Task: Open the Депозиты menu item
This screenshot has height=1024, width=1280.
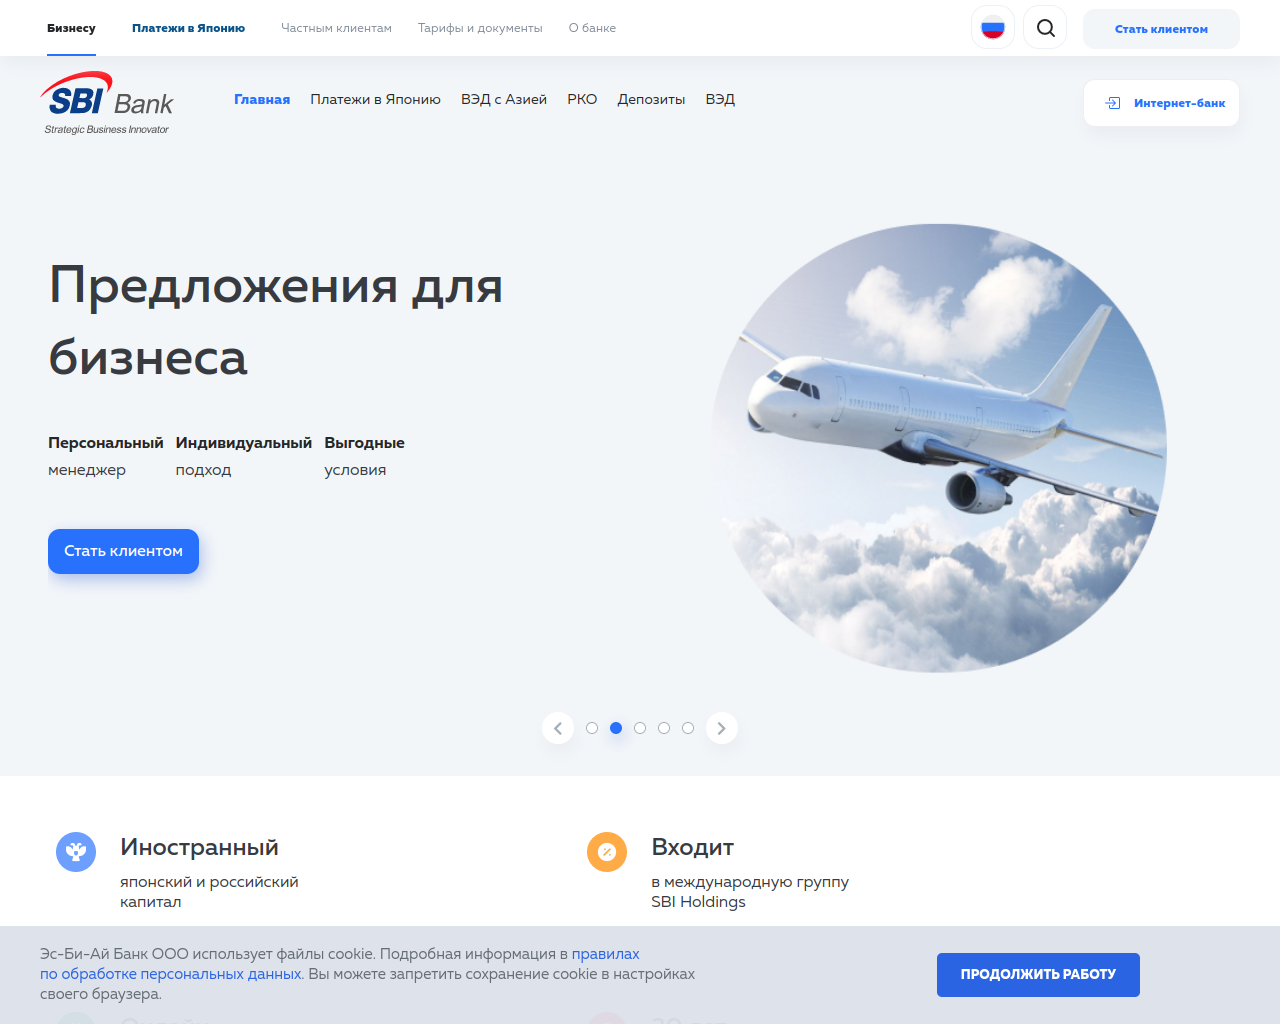Action: (x=651, y=99)
